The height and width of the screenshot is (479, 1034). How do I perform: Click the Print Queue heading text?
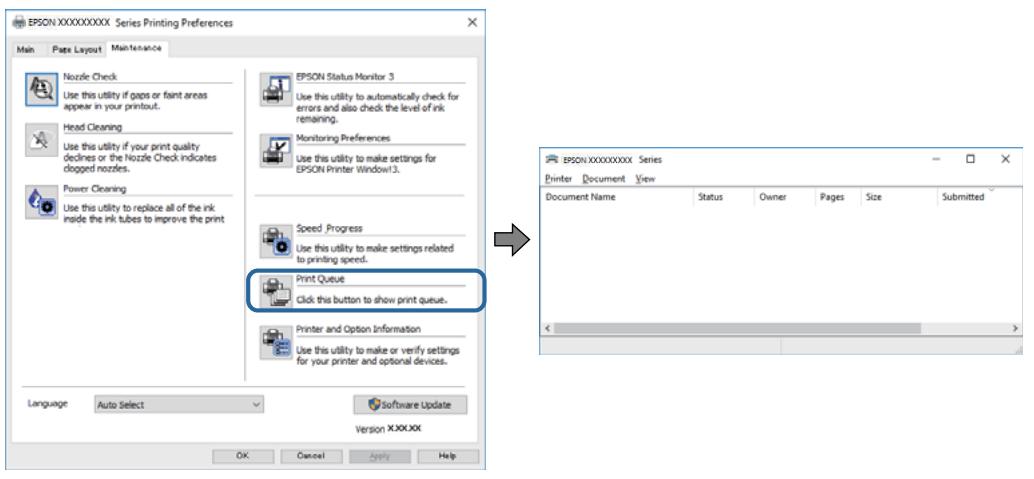320,279
